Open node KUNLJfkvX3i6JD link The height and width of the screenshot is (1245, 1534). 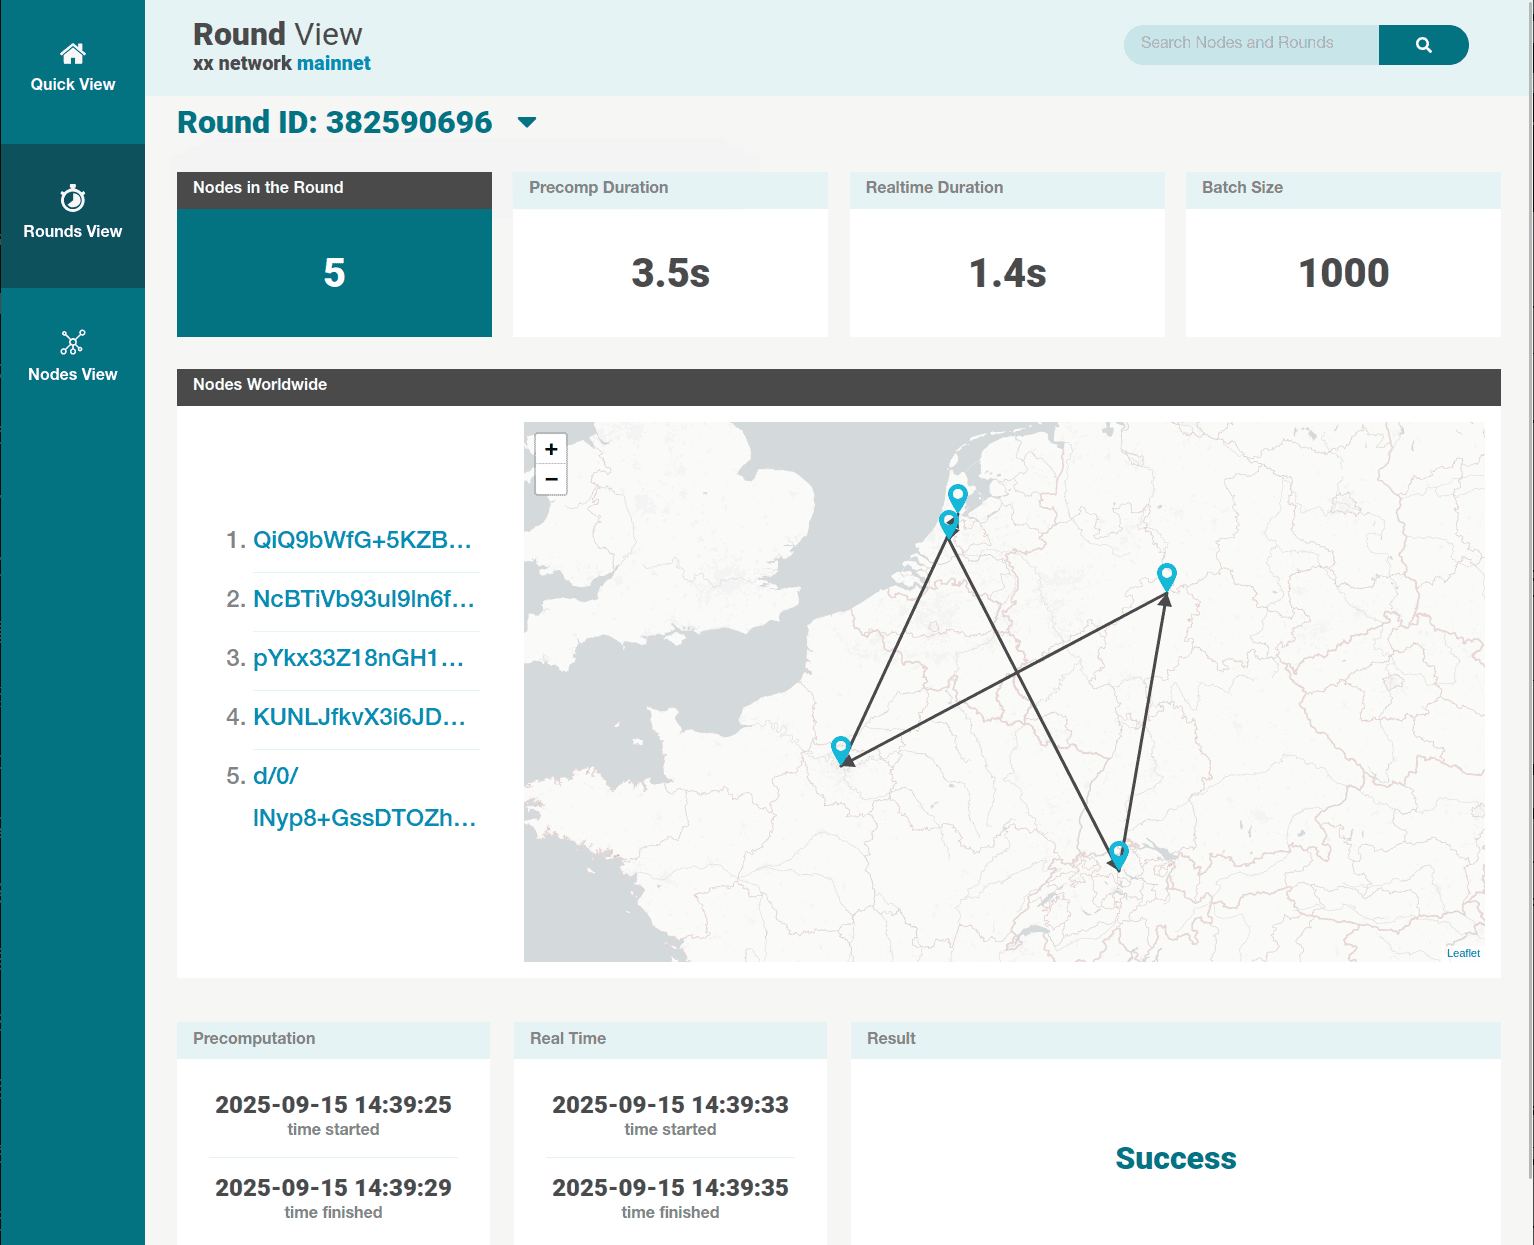tap(359, 717)
